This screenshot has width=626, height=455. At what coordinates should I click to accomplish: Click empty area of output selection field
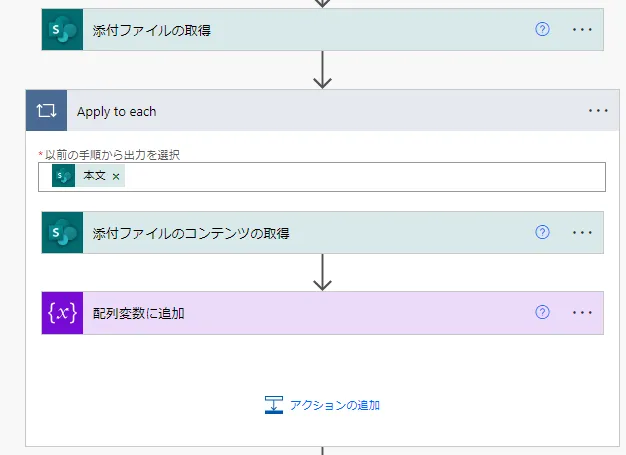pos(360,176)
